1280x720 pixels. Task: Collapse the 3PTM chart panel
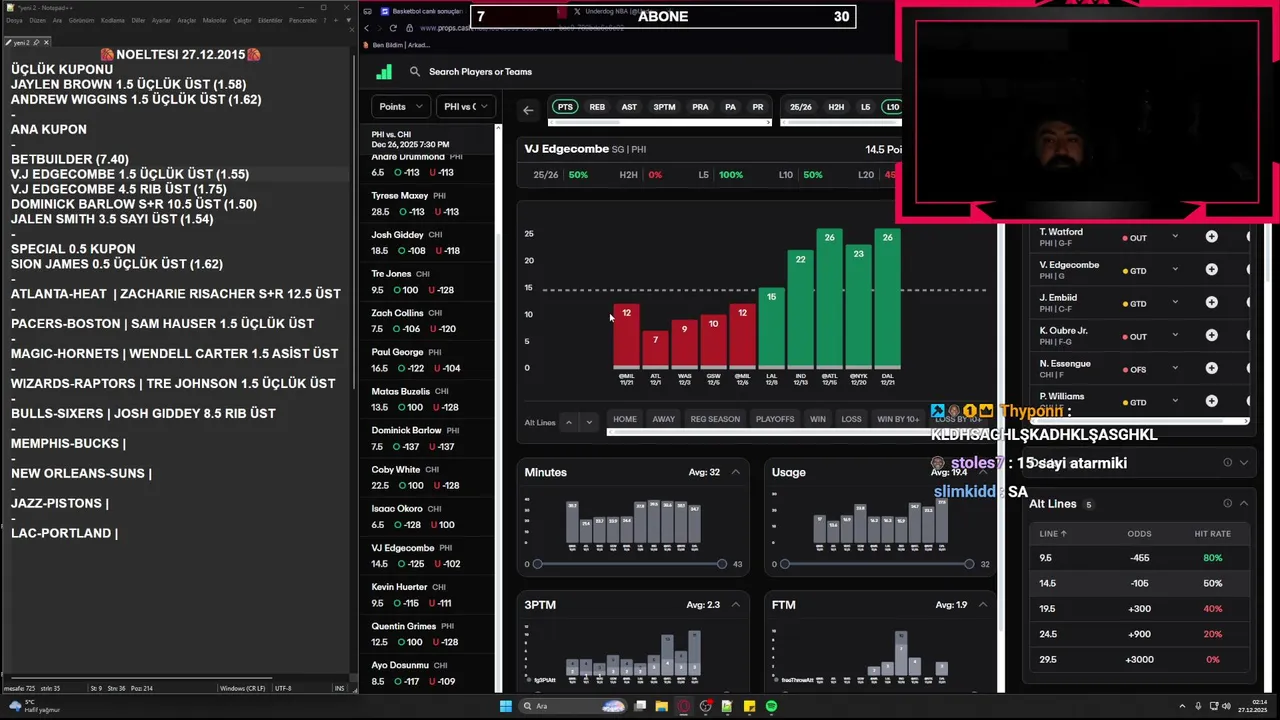[x=736, y=604]
